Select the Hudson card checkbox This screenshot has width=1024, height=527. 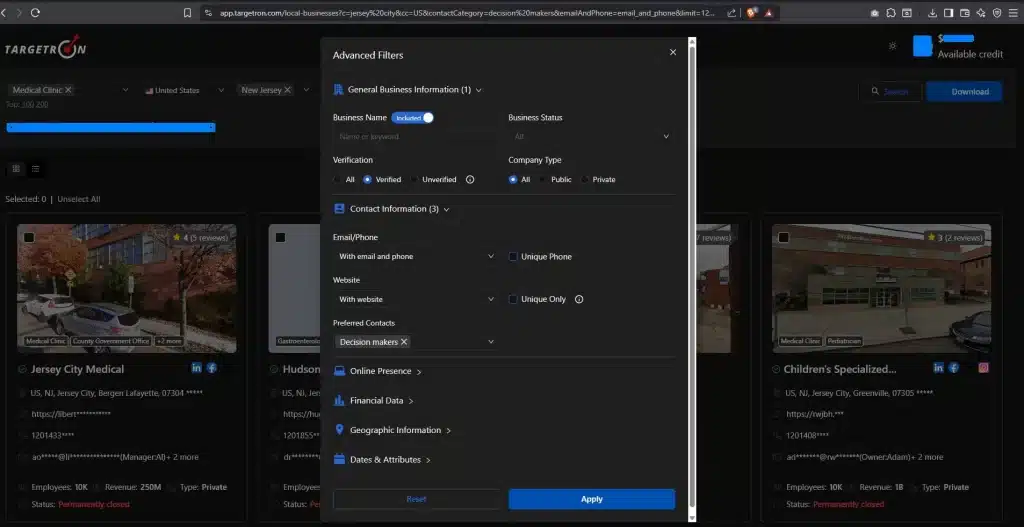(280, 237)
